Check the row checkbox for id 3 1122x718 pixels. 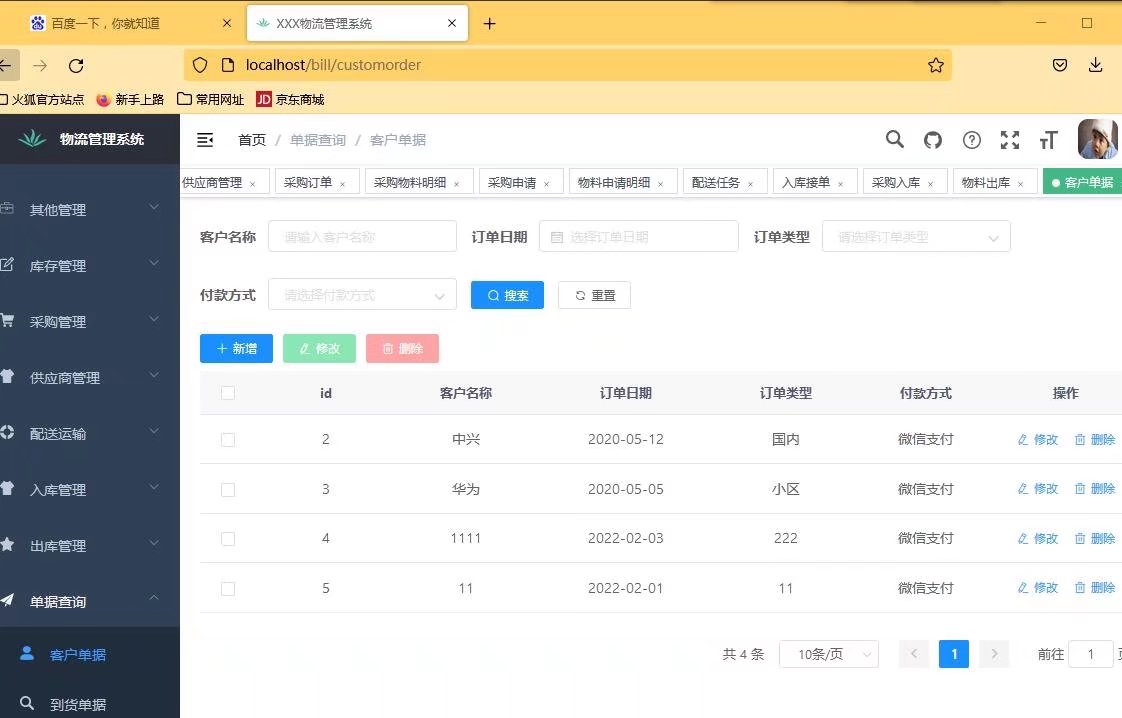(x=228, y=490)
